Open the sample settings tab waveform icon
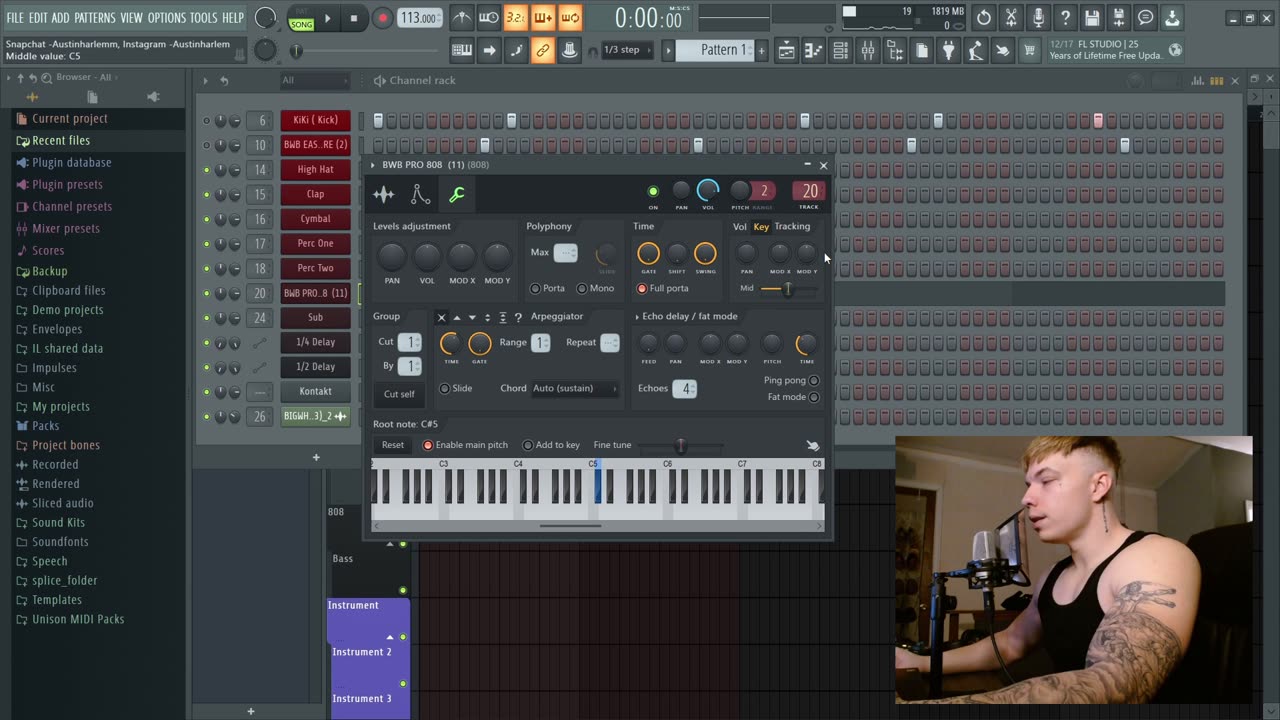1280x720 pixels. 384,195
